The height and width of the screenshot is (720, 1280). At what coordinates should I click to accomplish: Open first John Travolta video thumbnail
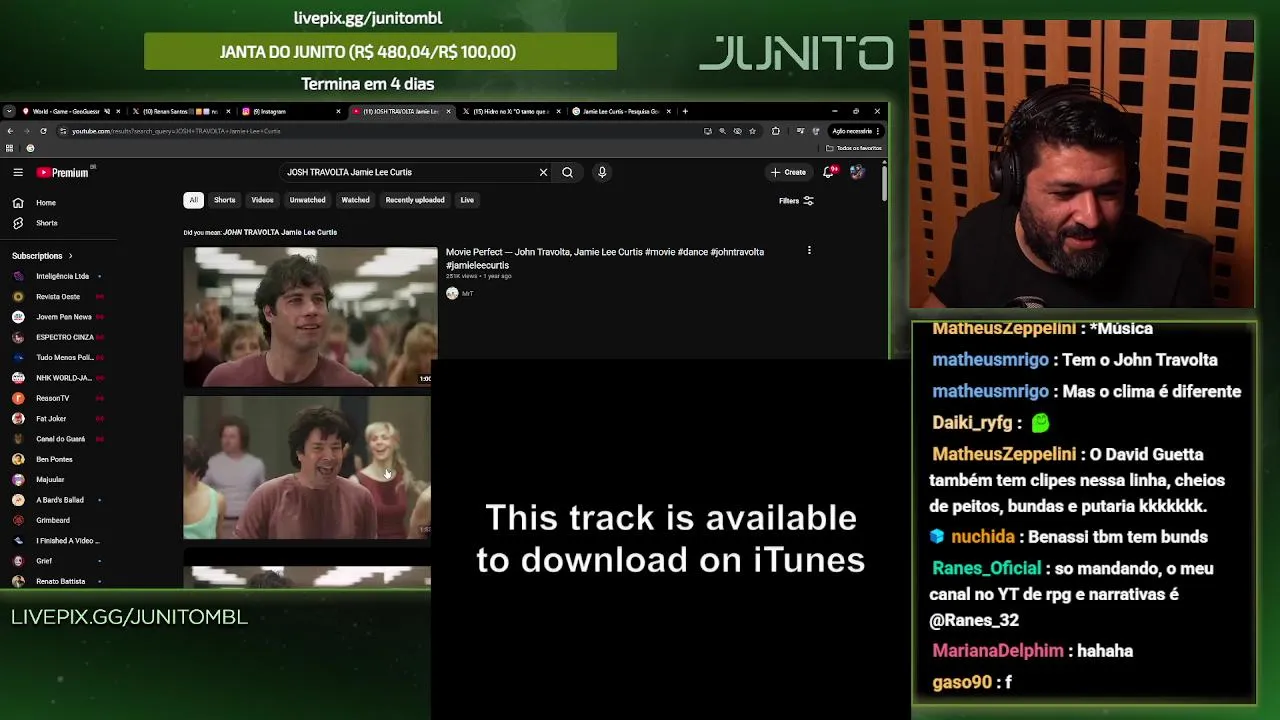click(310, 316)
